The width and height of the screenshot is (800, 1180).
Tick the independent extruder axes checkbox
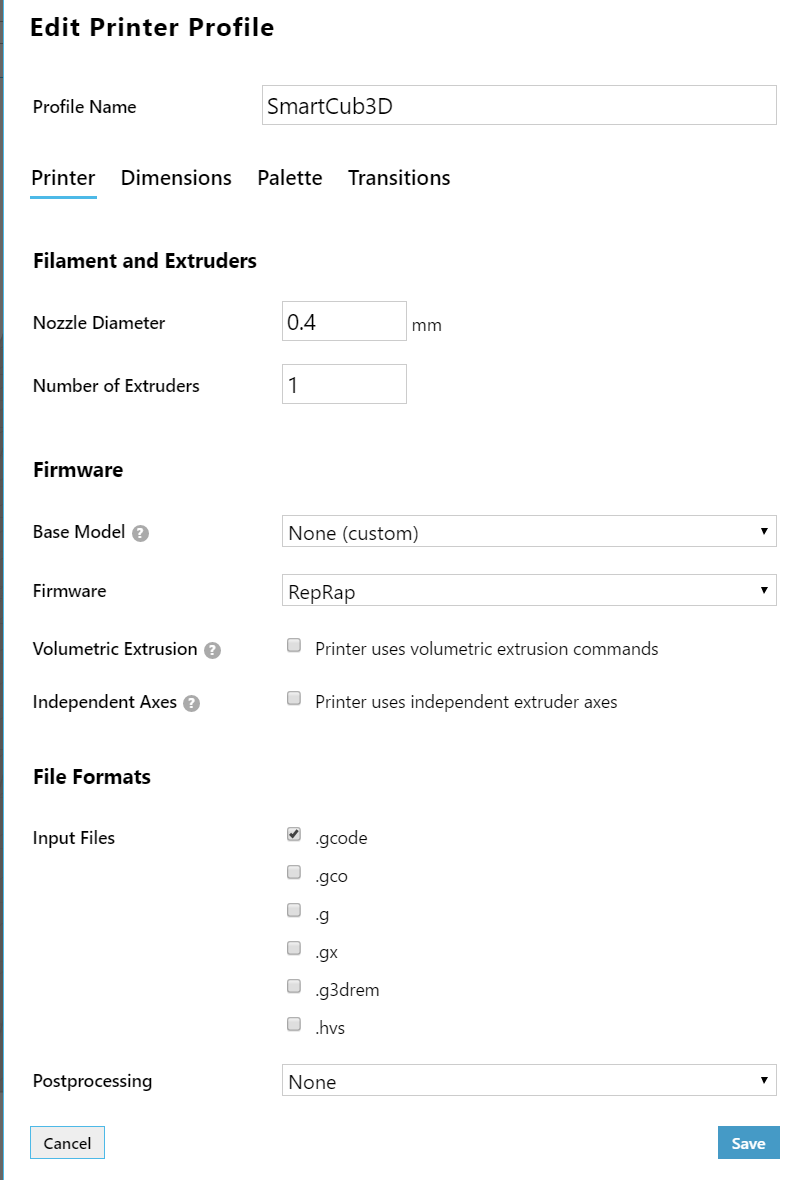294,698
